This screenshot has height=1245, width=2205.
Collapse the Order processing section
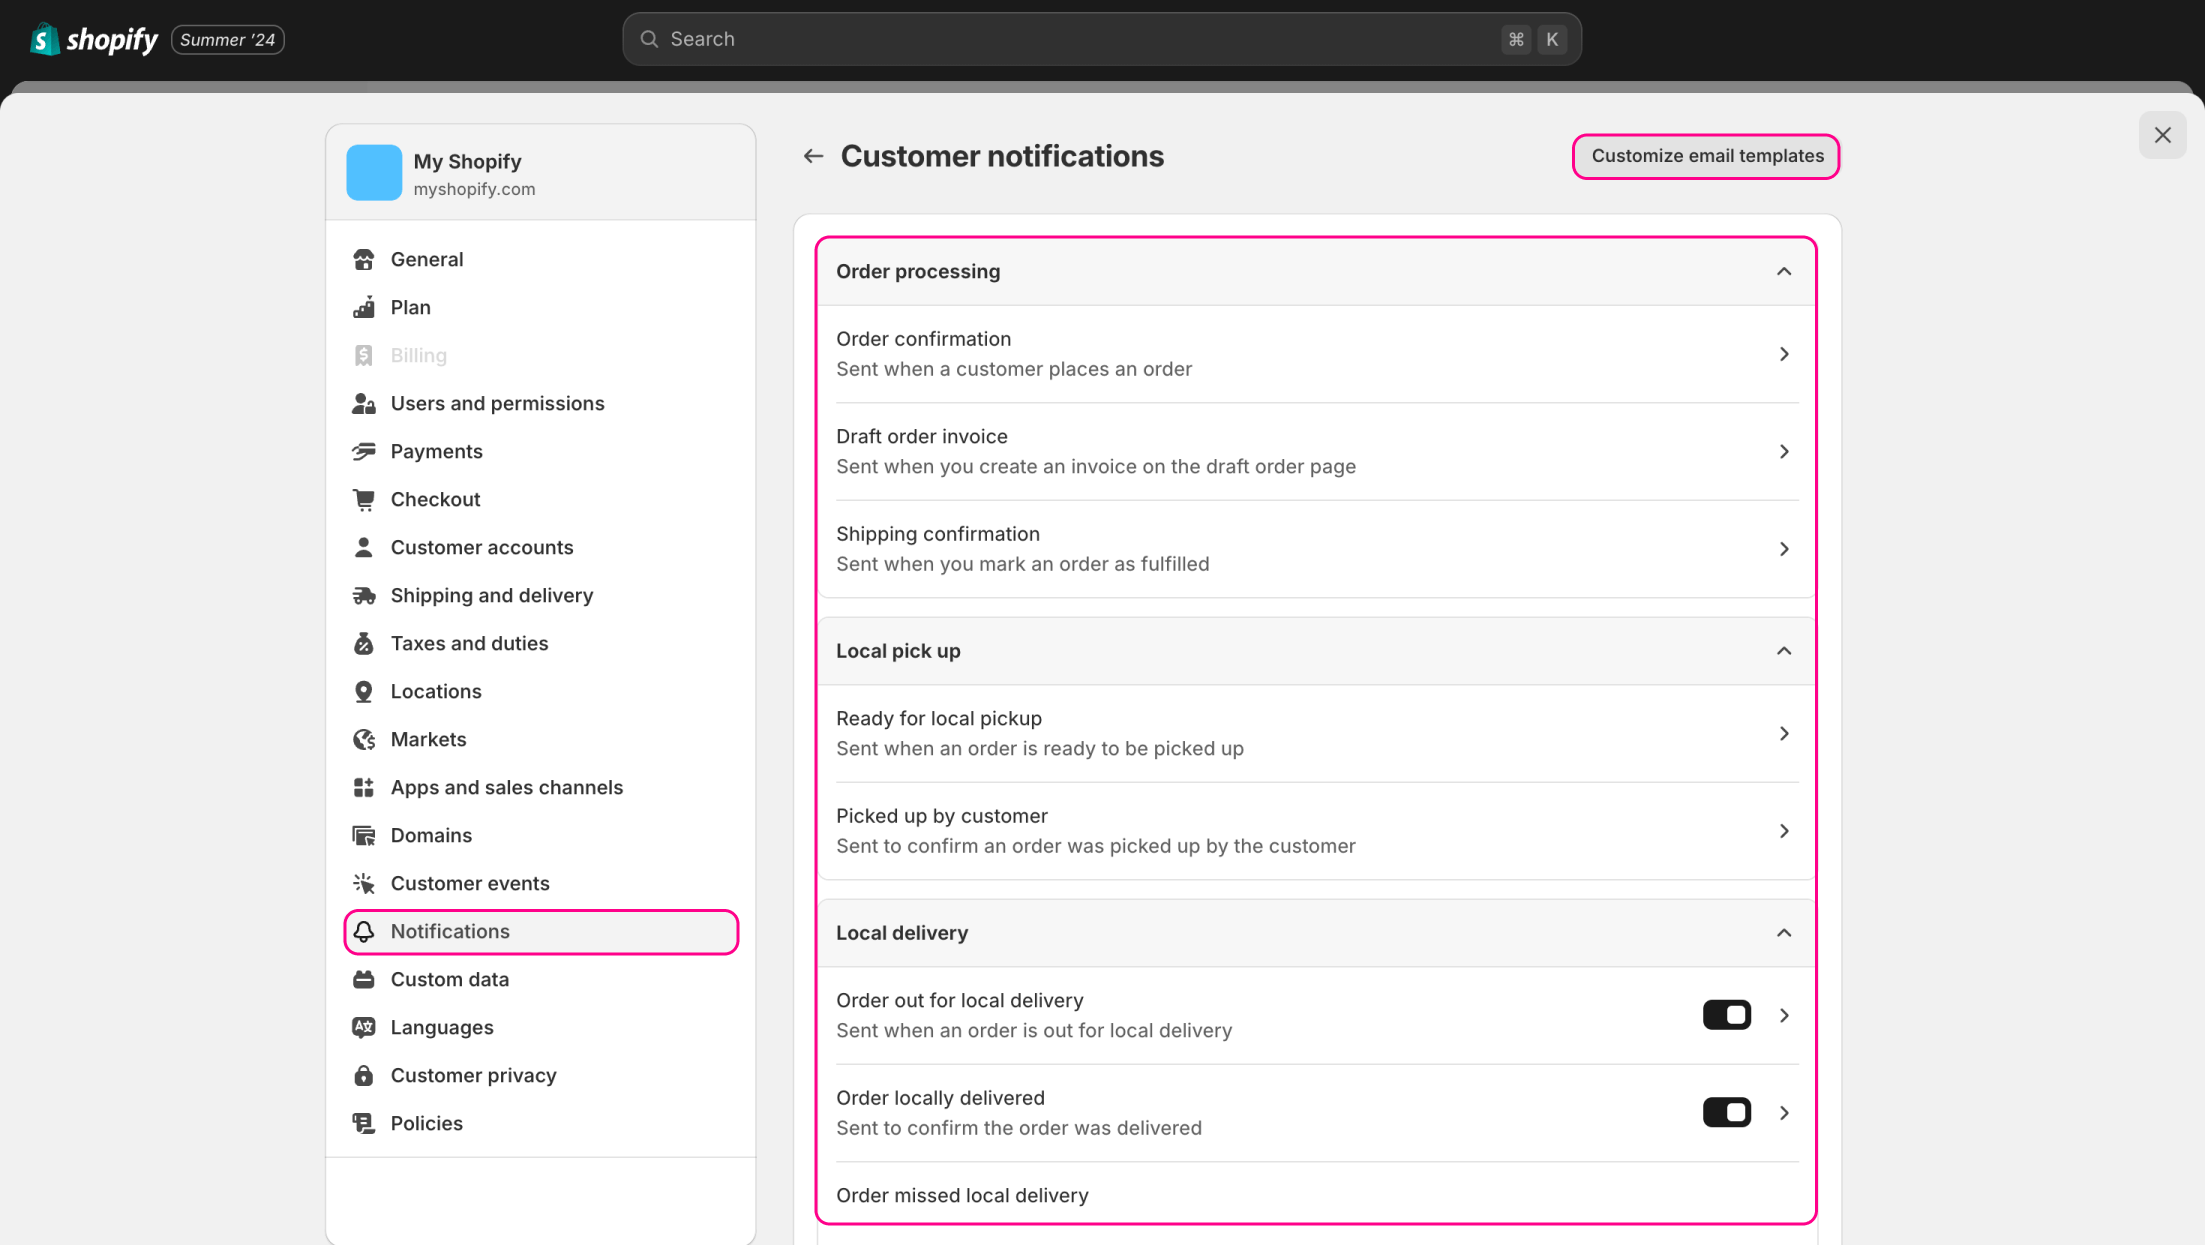pyautogui.click(x=1783, y=271)
